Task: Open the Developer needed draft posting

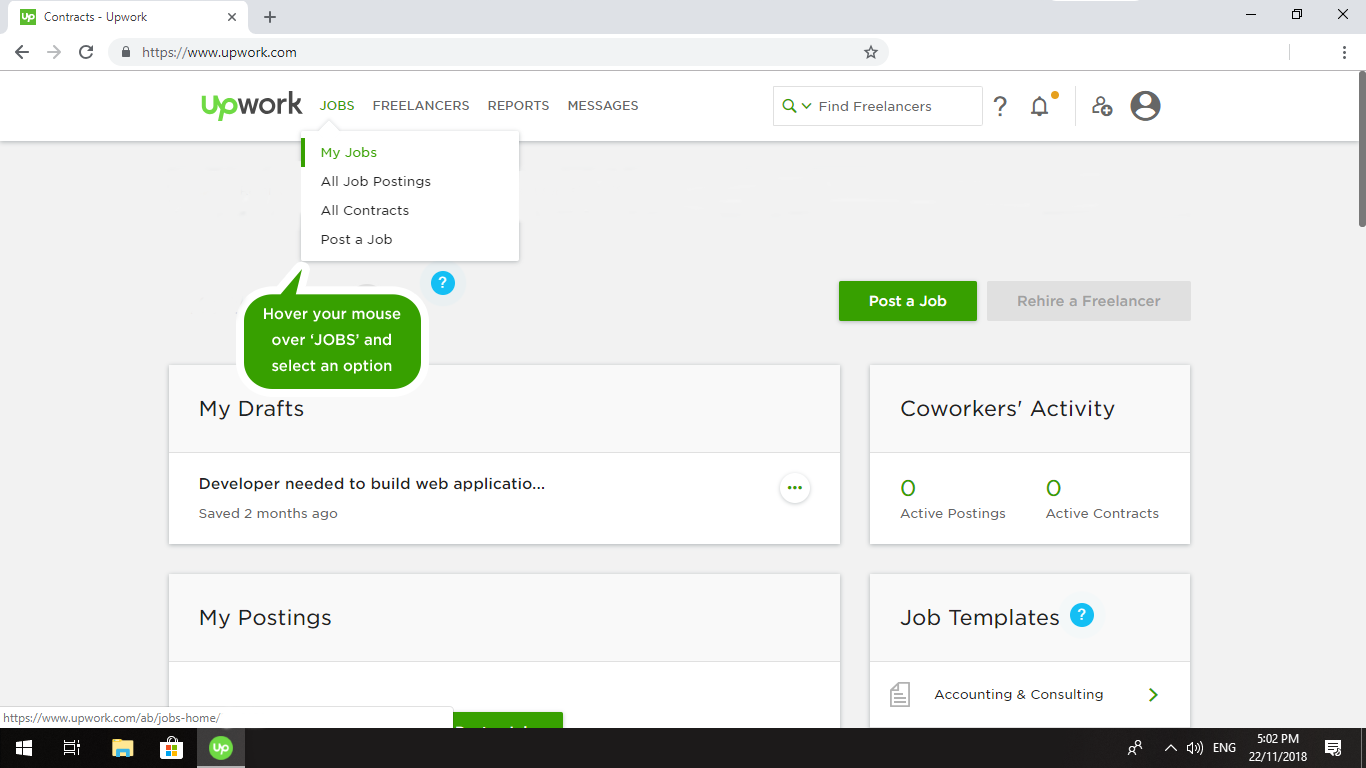Action: tap(372, 484)
